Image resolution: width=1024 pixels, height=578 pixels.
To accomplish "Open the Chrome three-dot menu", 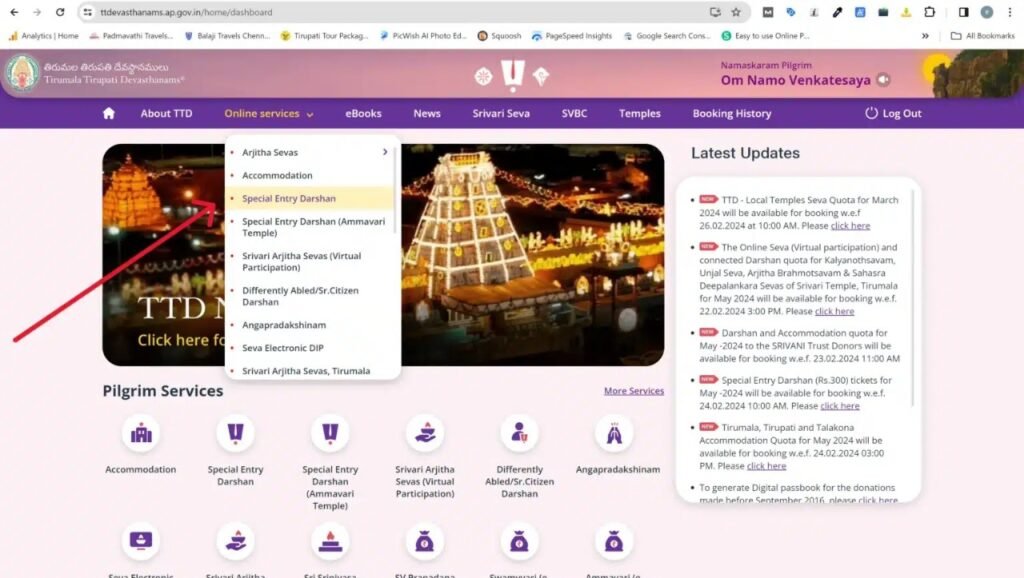I will pos(1010,12).
